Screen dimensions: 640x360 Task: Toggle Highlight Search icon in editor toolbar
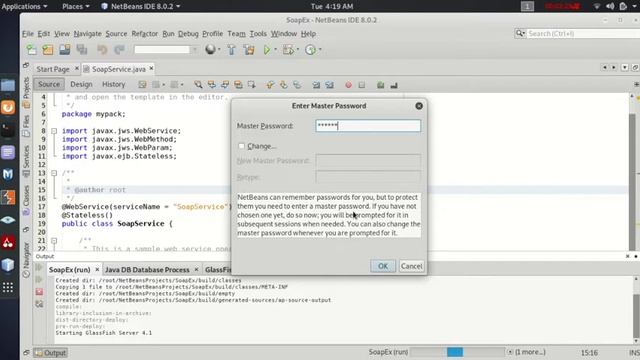(238, 84)
